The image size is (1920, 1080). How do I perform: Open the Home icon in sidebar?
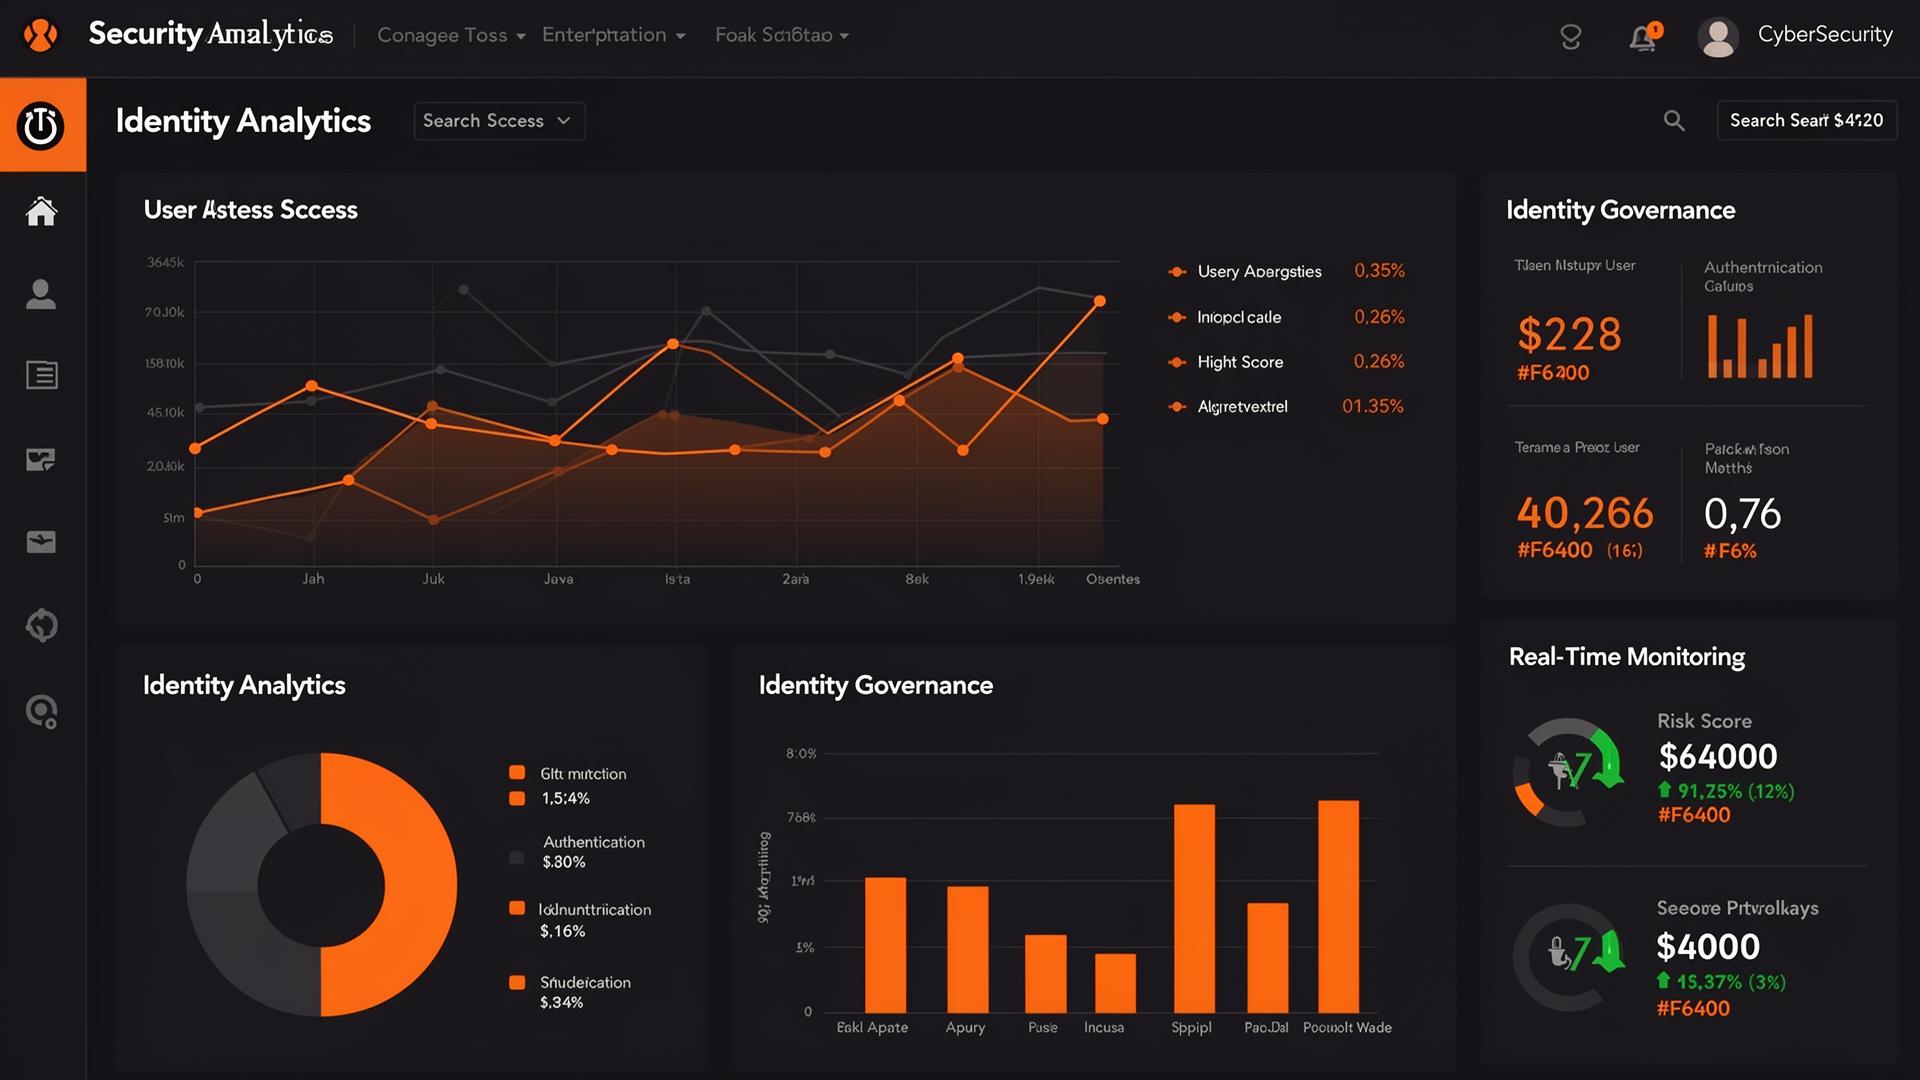[x=41, y=211]
